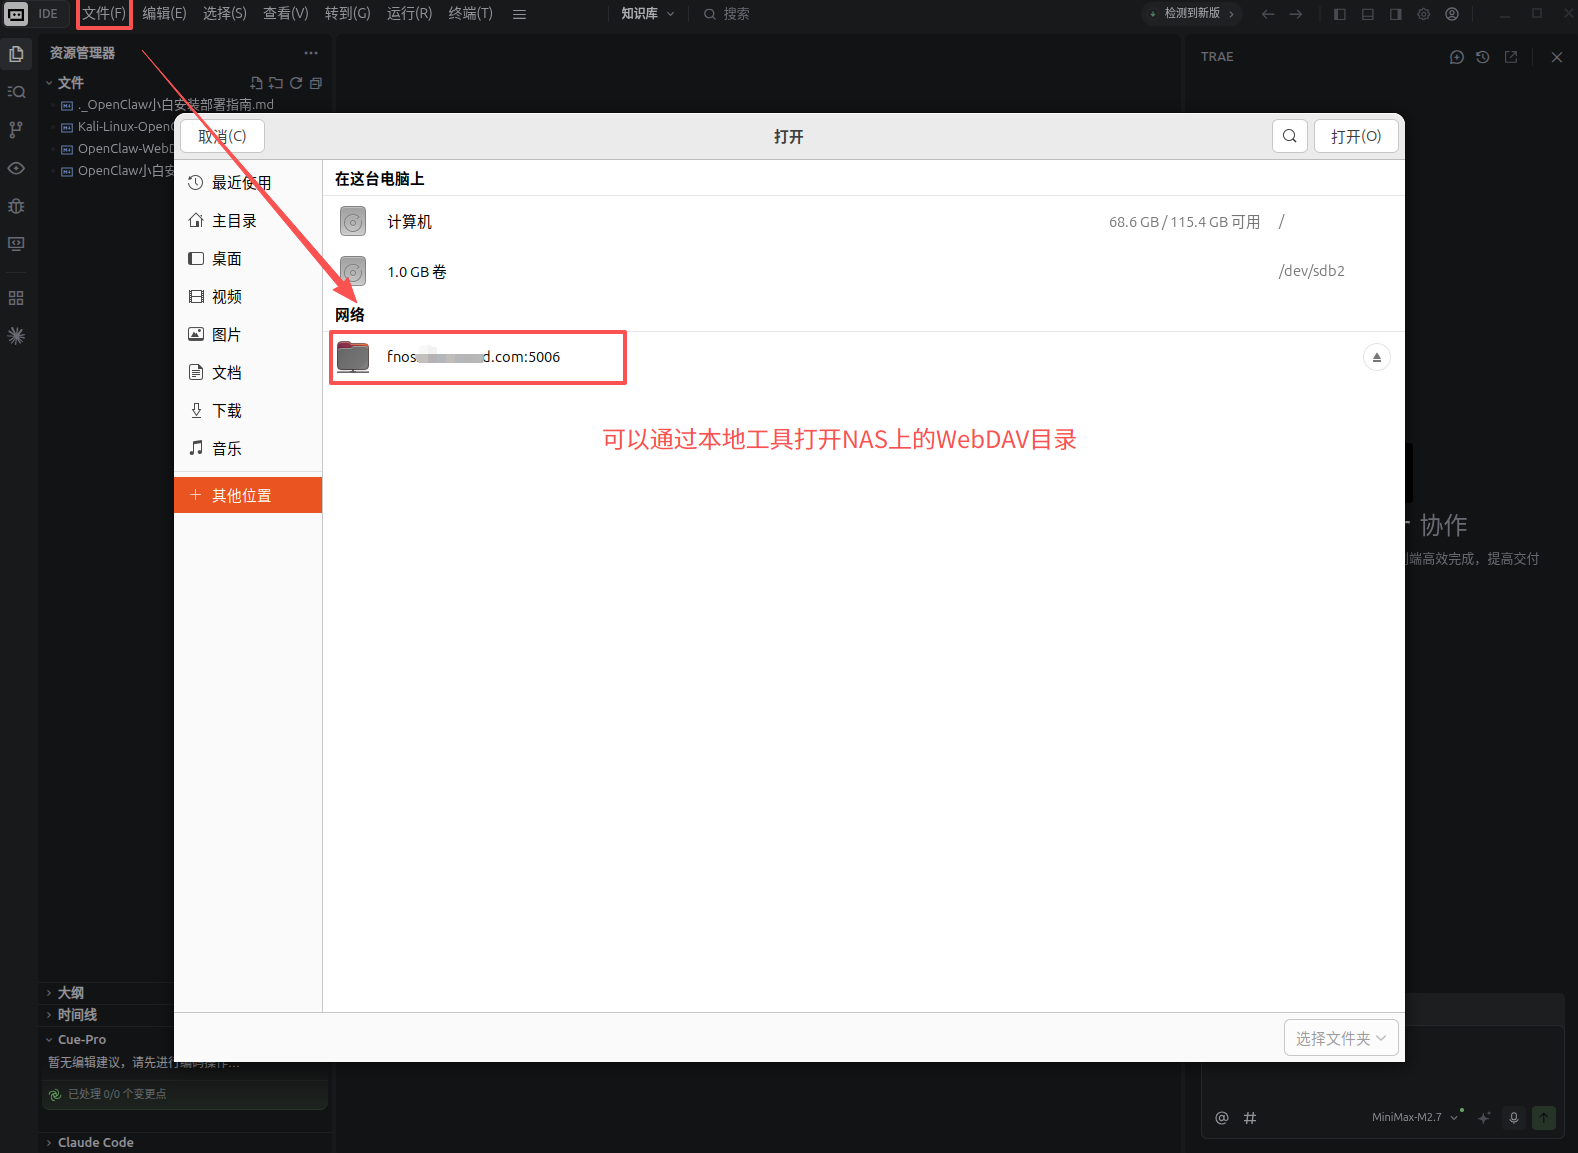This screenshot has height=1153, width=1578.
Task: Open chat history in TRAE panel
Action: tap(1483, 57)
